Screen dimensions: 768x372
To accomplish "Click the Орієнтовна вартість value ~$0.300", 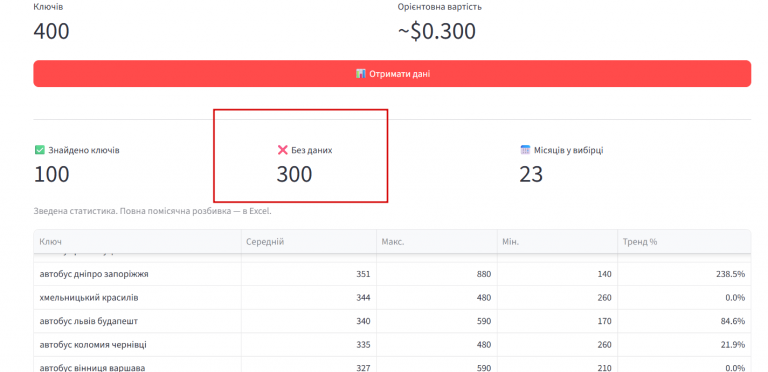I will click(x=437, y=31).
